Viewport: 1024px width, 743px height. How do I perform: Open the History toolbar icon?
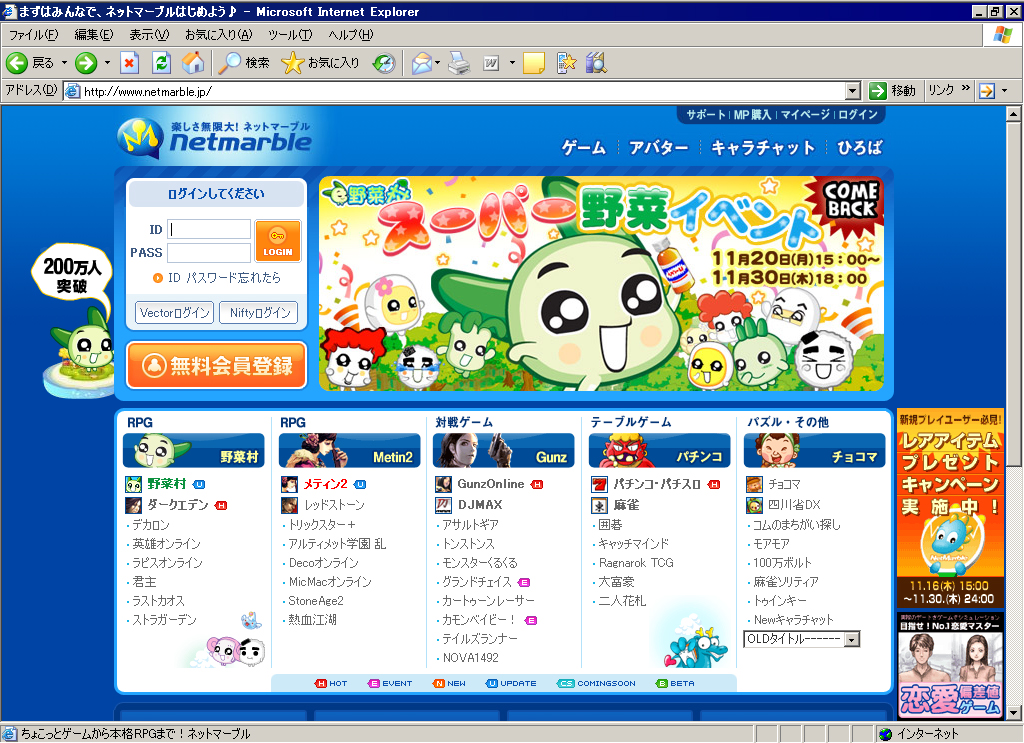coord(384,63)
